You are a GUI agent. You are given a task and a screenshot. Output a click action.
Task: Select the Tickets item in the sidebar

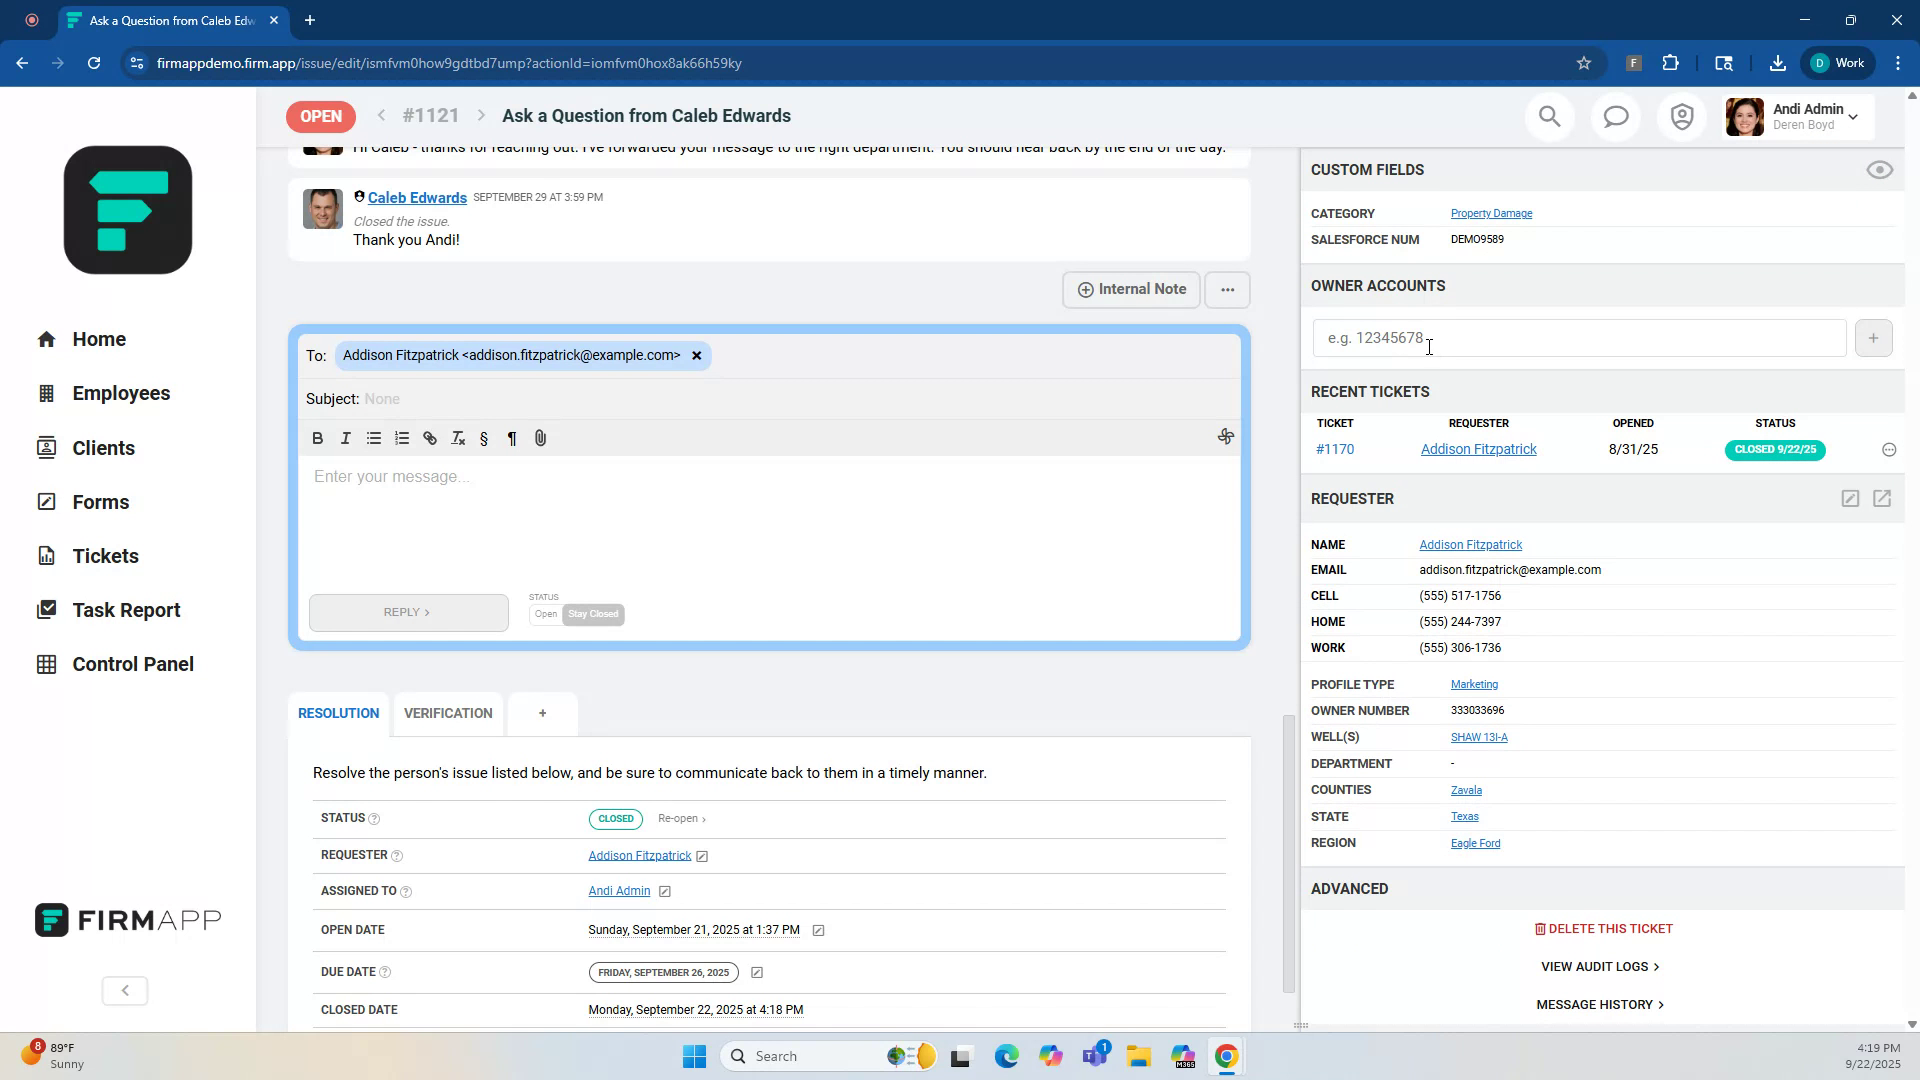(104, 555)
